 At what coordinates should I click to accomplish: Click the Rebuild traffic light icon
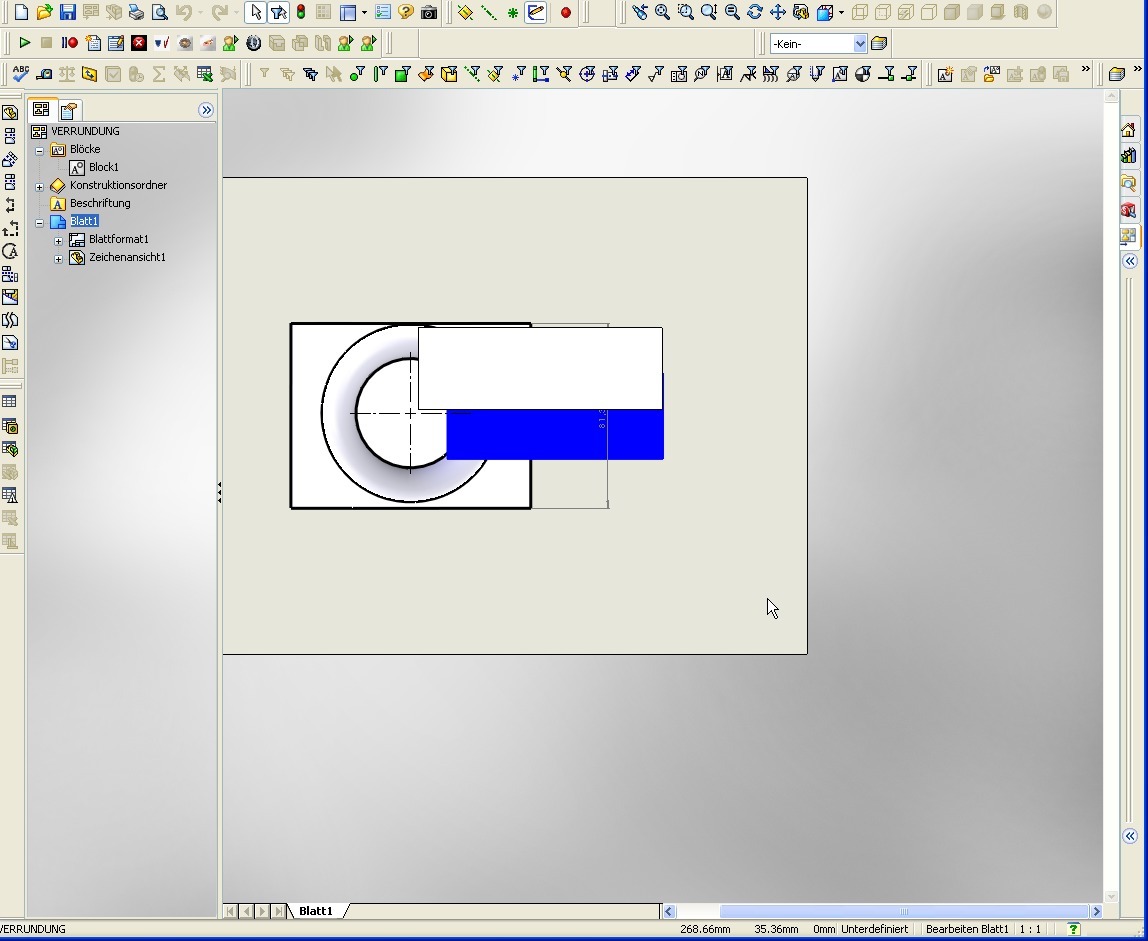pyautogui.click(x=300, y=13)
